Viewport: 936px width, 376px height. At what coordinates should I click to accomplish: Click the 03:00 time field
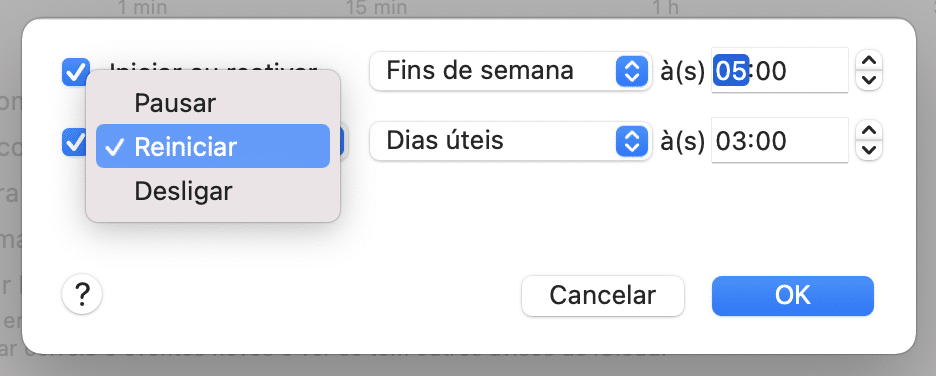pos(780,141)
